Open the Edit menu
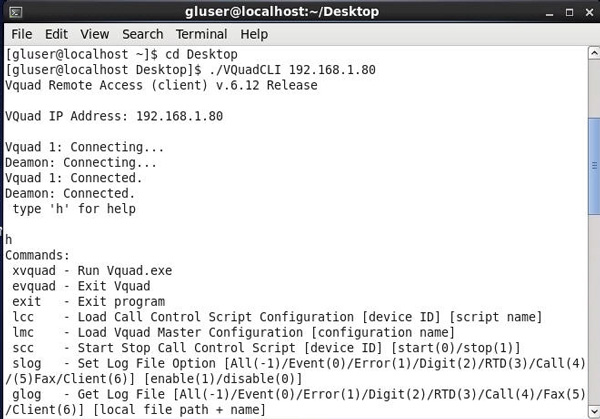 click(56, 34)
